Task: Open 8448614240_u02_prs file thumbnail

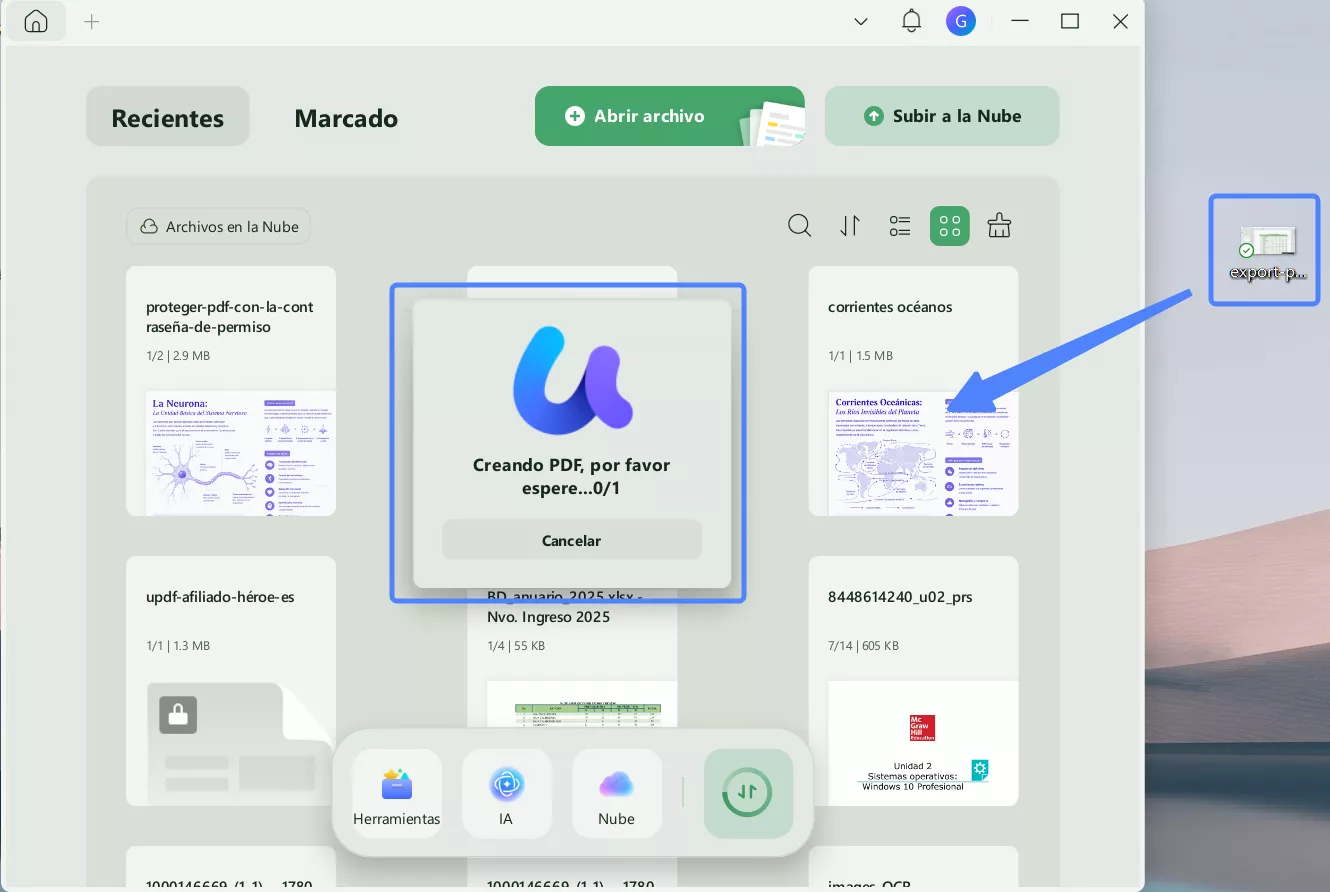Action: [923, 743]
